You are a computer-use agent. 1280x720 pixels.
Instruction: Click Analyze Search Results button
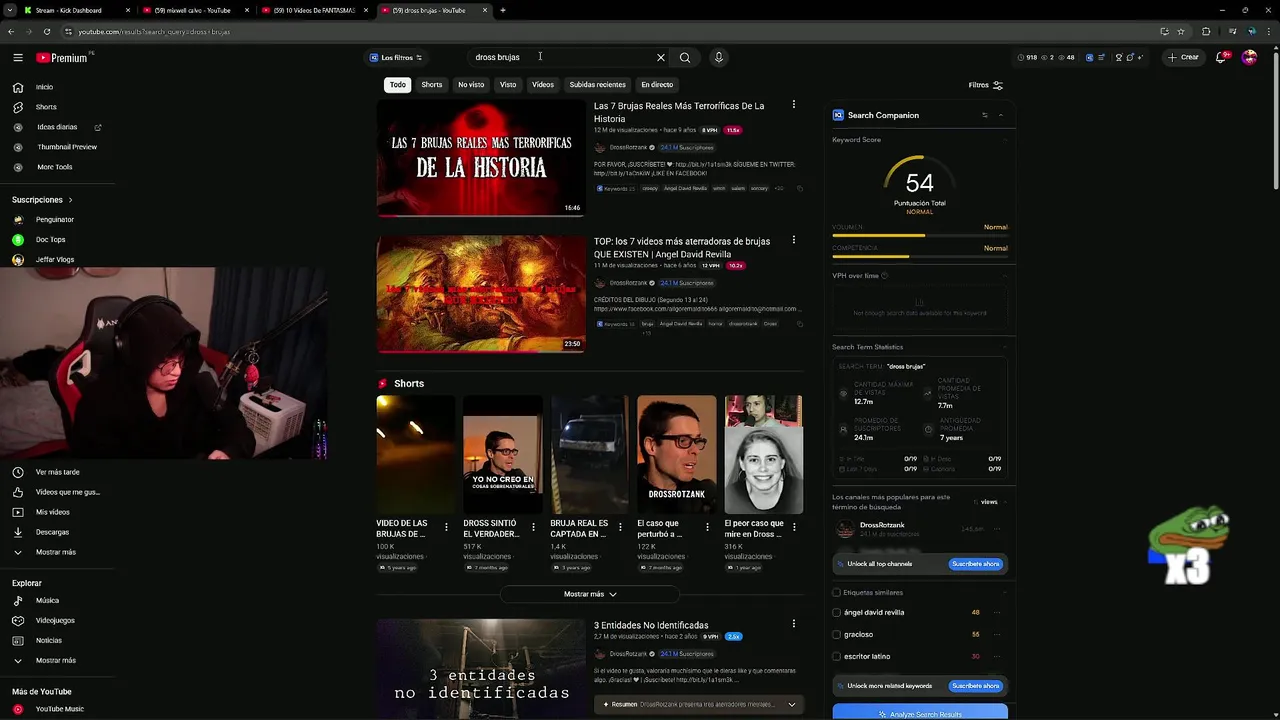tap(920, 713)
